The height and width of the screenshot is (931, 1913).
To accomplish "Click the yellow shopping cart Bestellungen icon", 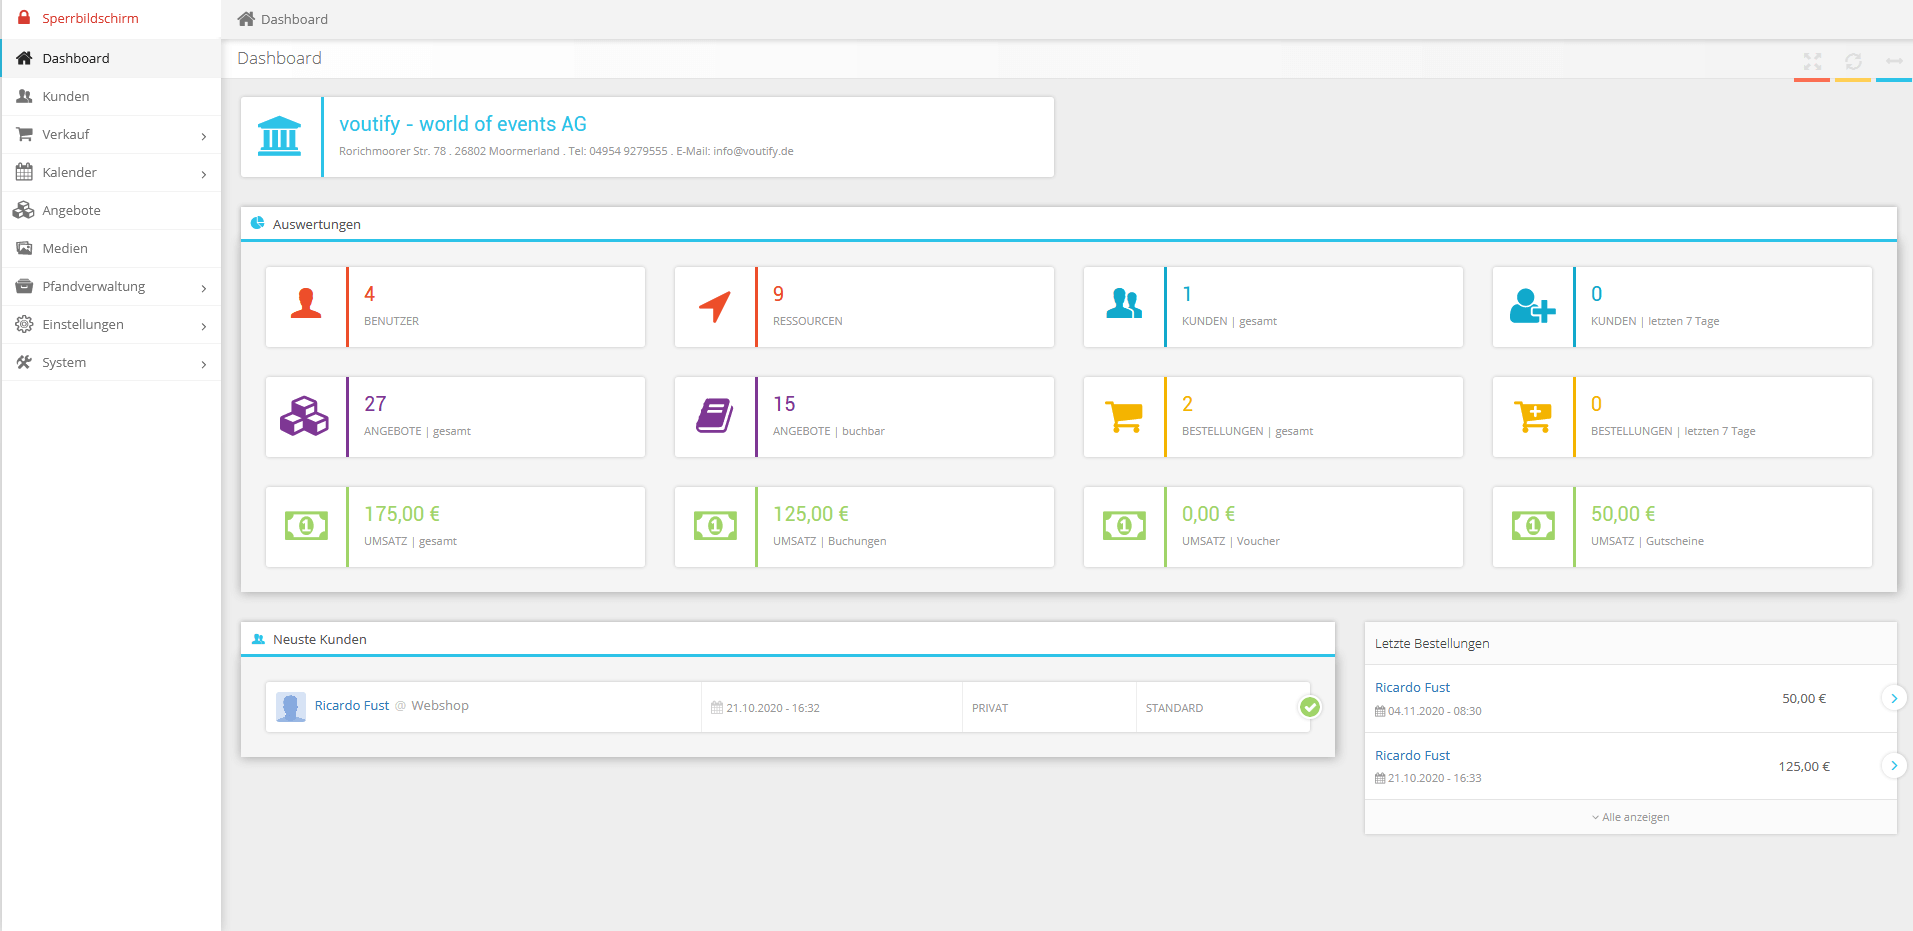I will pos(1124,416).
